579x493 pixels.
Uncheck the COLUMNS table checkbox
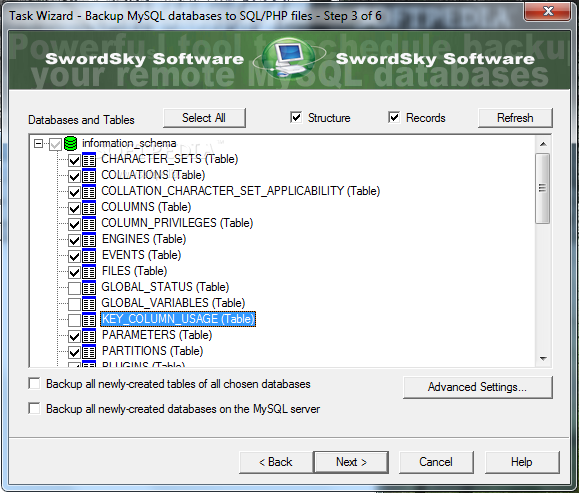click(74, 208)
